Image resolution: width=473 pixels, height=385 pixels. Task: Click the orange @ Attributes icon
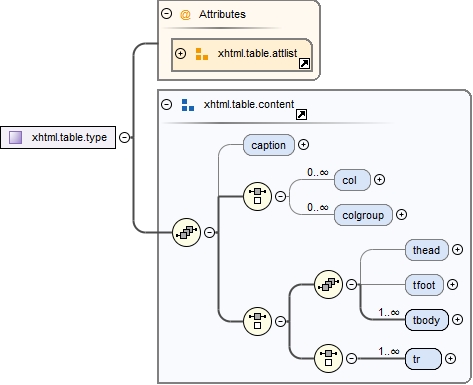(x=185, y=14)
